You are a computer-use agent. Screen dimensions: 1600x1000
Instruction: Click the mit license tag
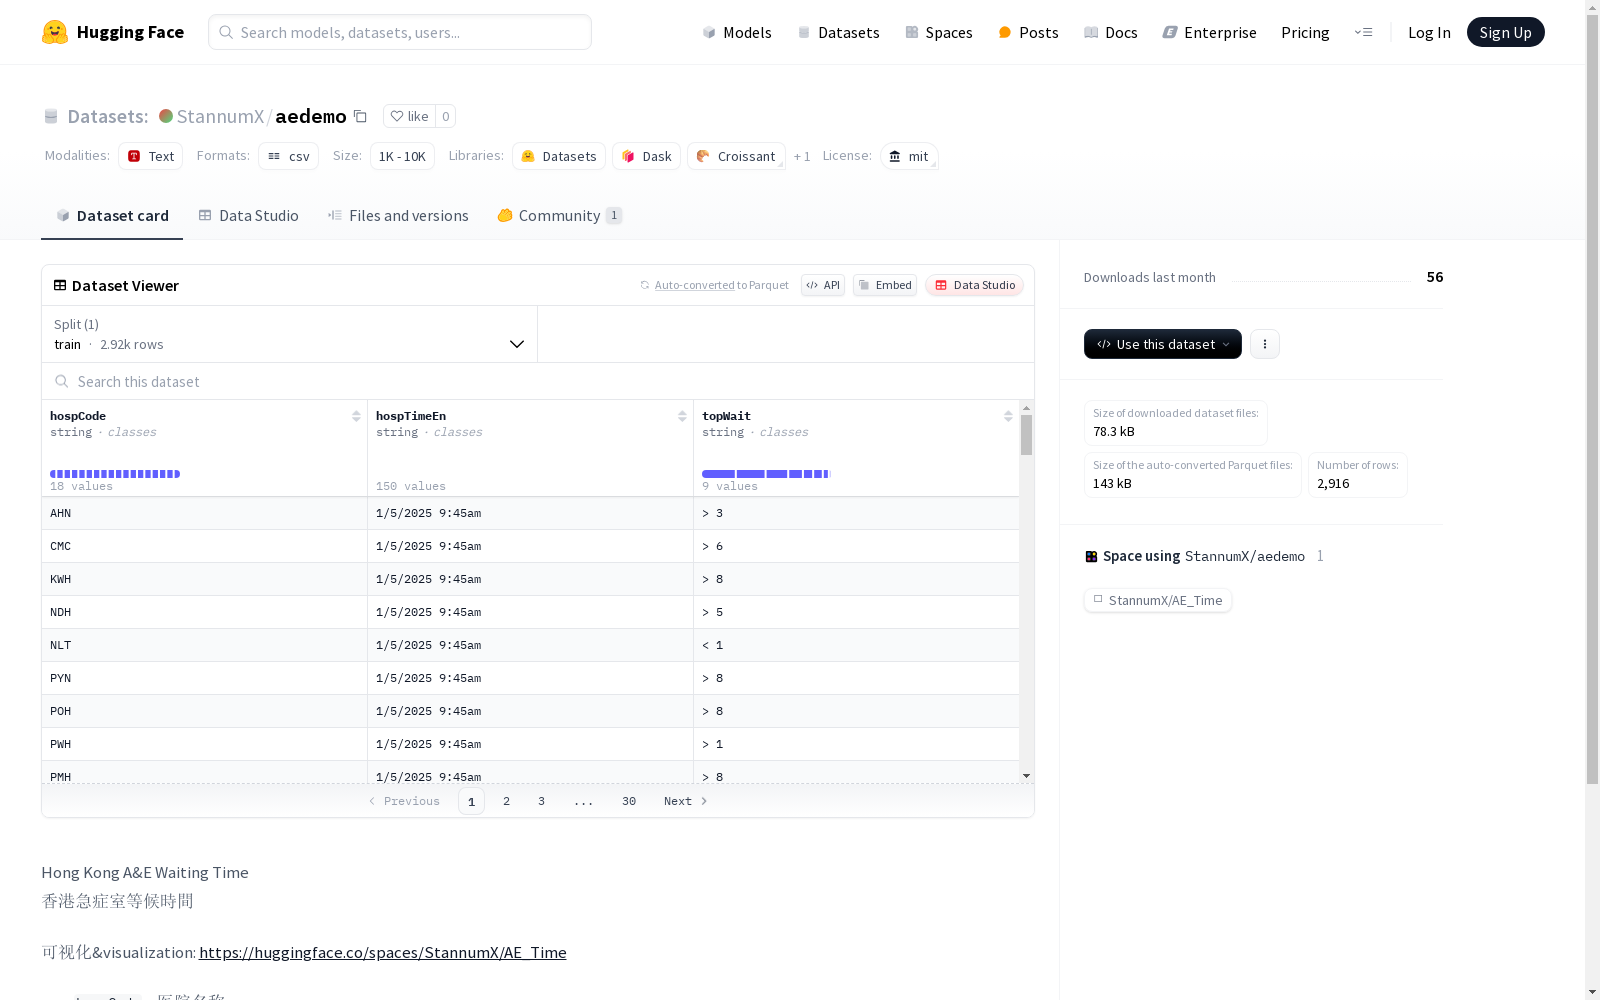pyautogui.click(x=909, y=156)
